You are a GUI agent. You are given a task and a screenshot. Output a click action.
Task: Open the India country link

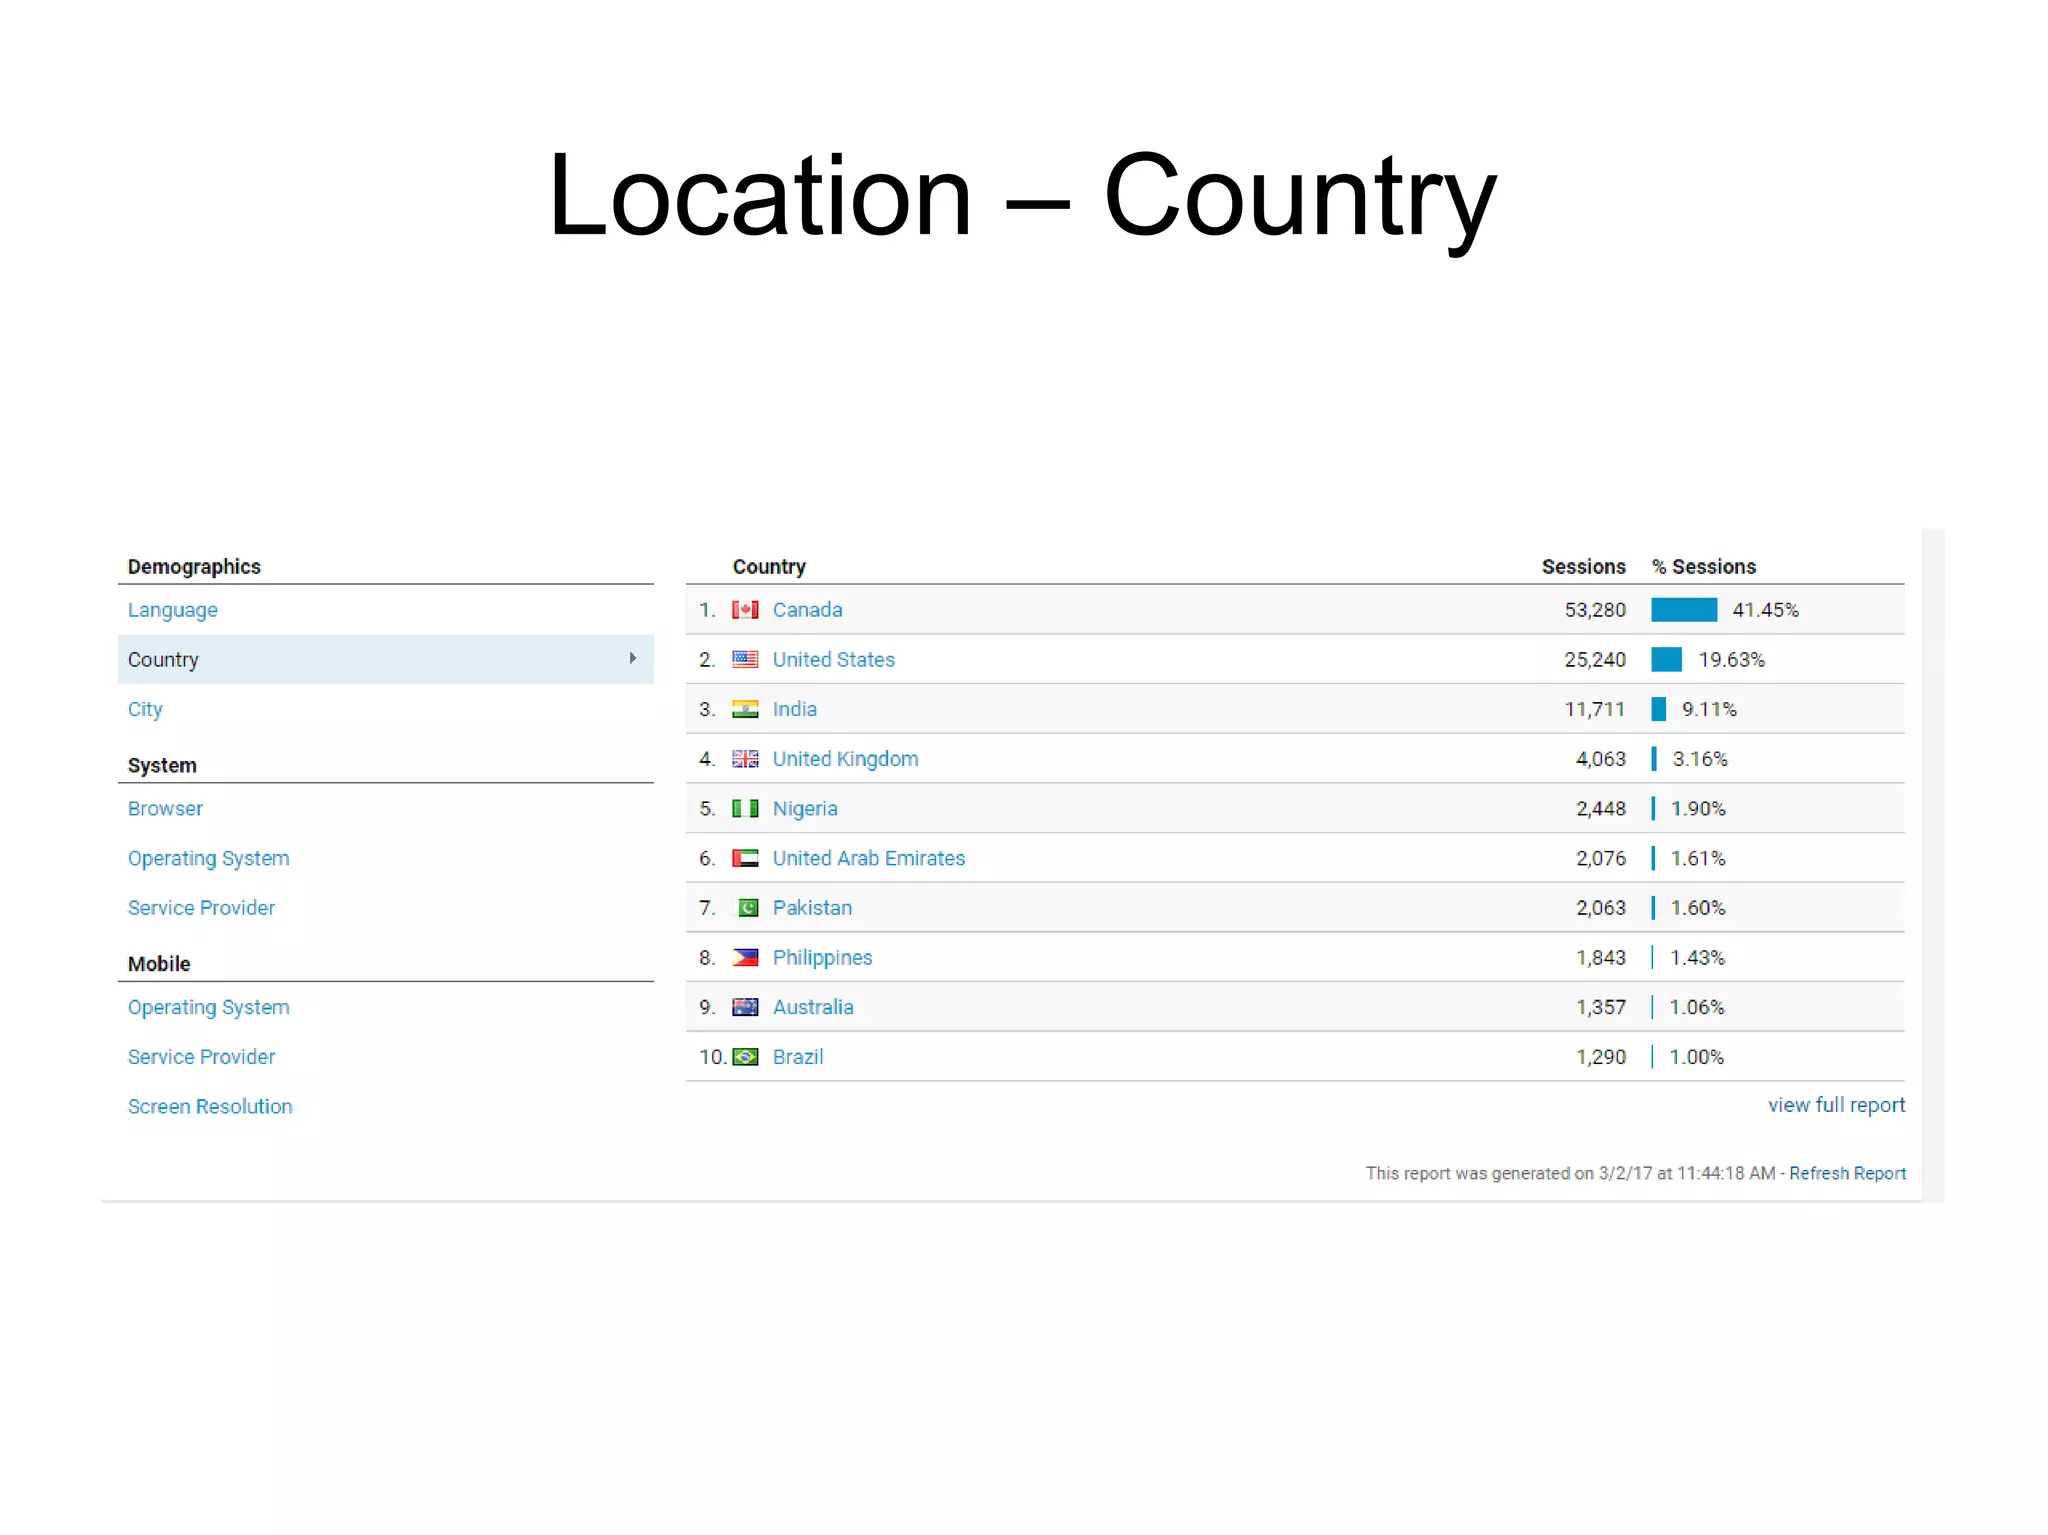794,709
